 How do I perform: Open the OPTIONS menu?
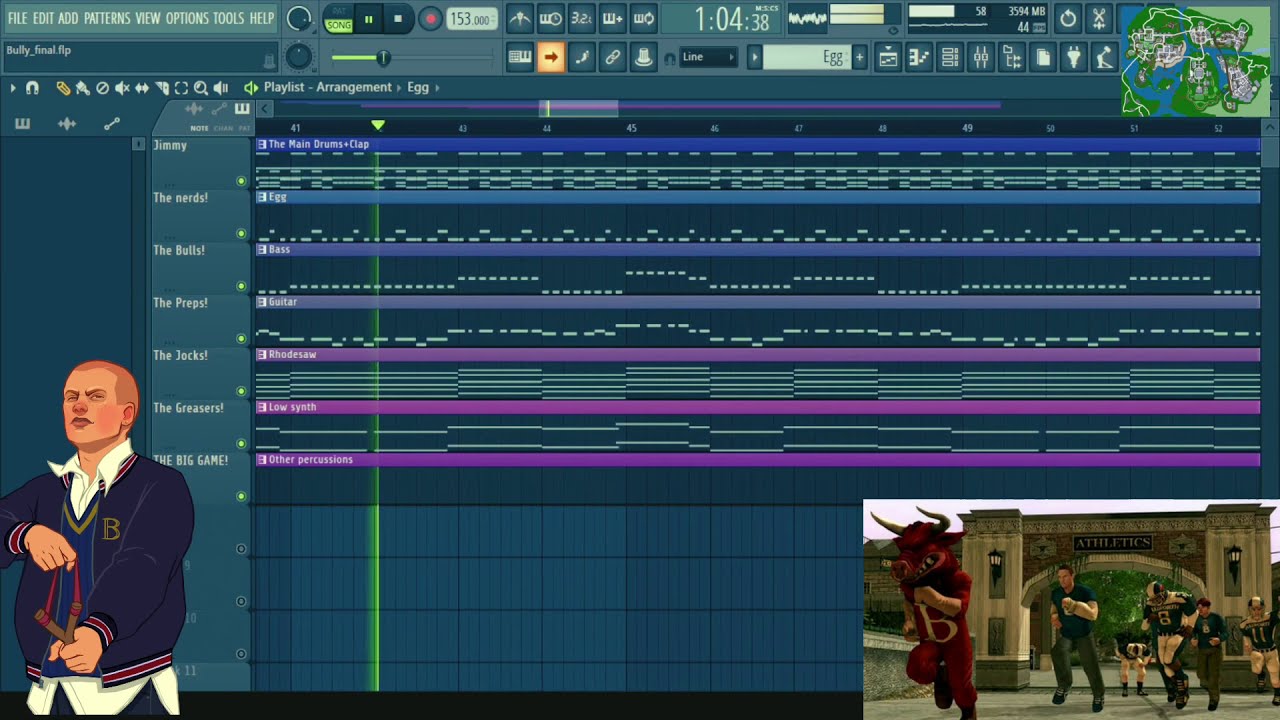point(187,18)
